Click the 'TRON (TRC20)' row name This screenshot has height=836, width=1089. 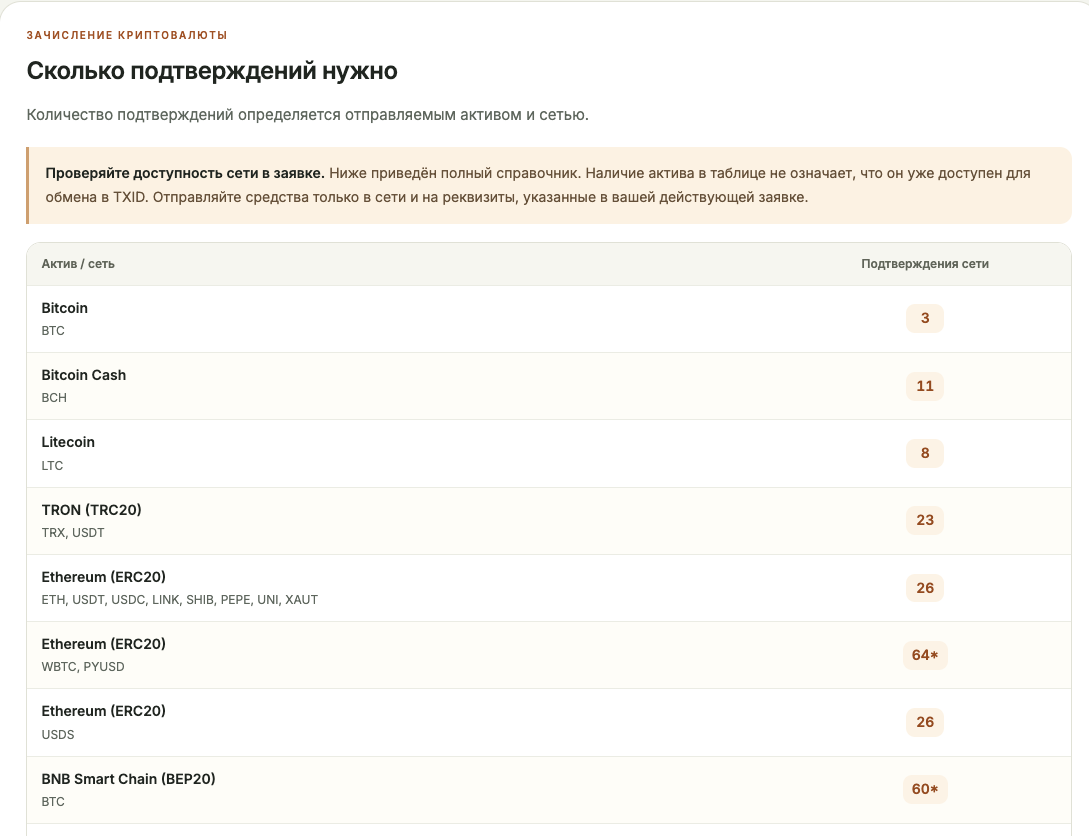(92, 510)
